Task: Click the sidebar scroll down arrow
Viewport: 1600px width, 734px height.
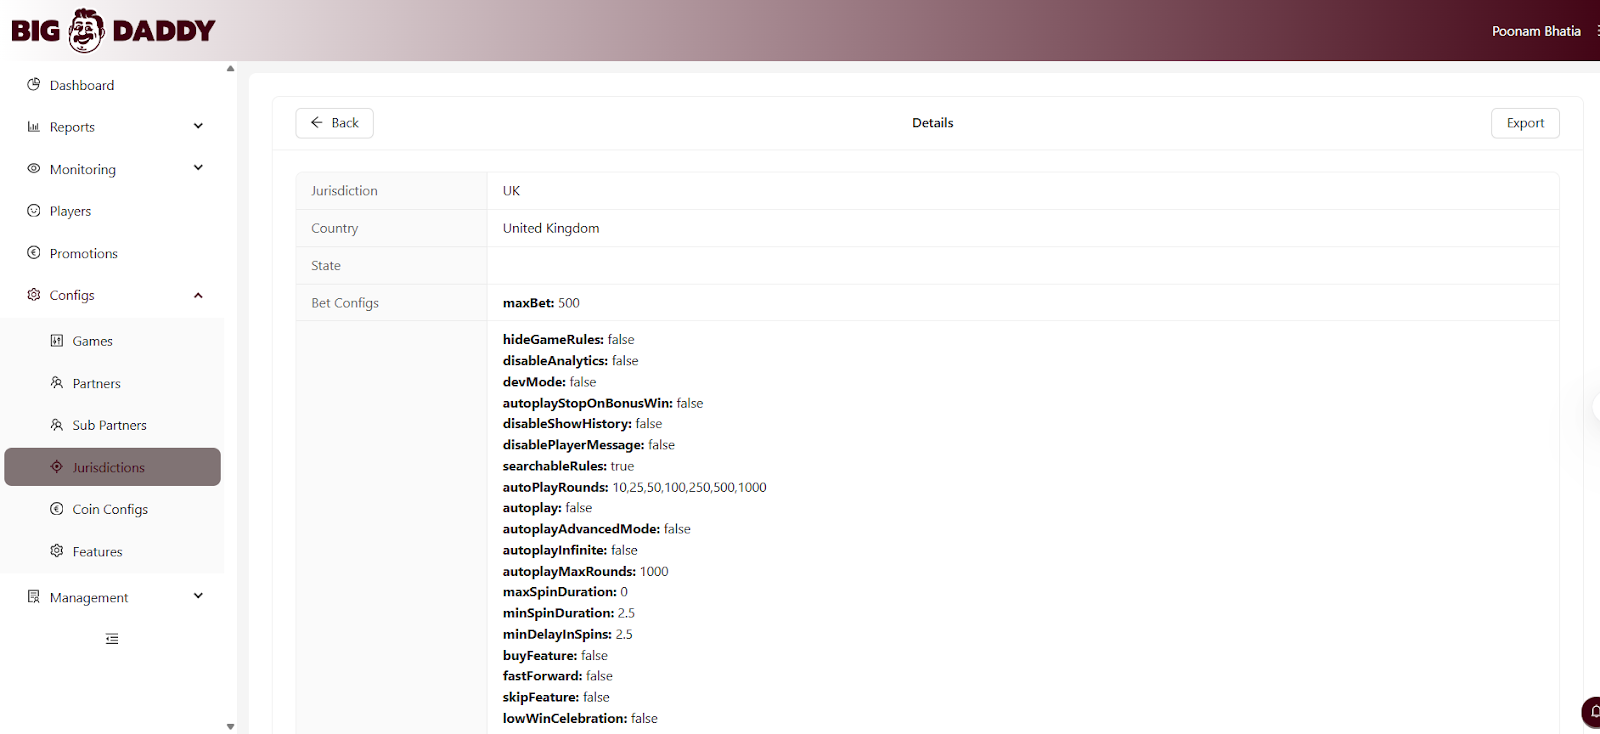Action: (x=230, y=727)
